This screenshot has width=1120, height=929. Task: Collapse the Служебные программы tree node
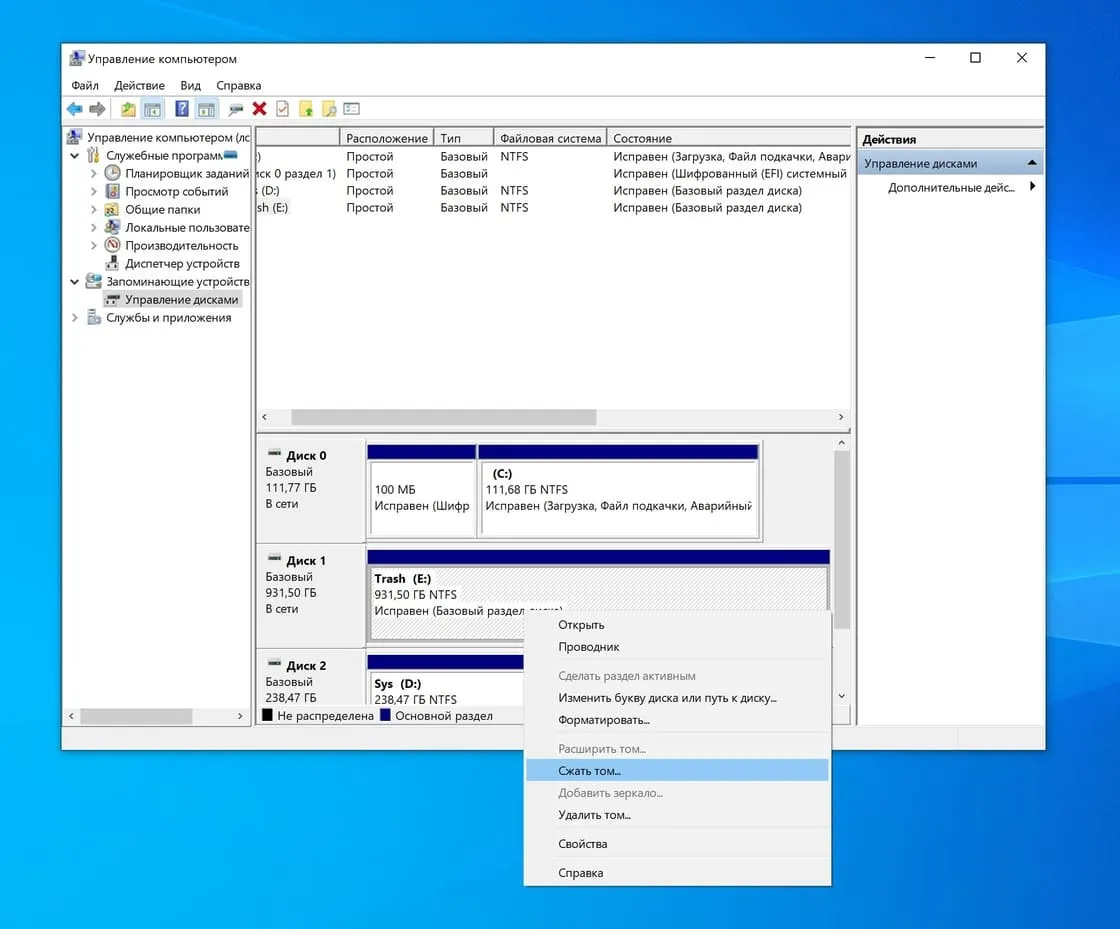coord(74,155)
